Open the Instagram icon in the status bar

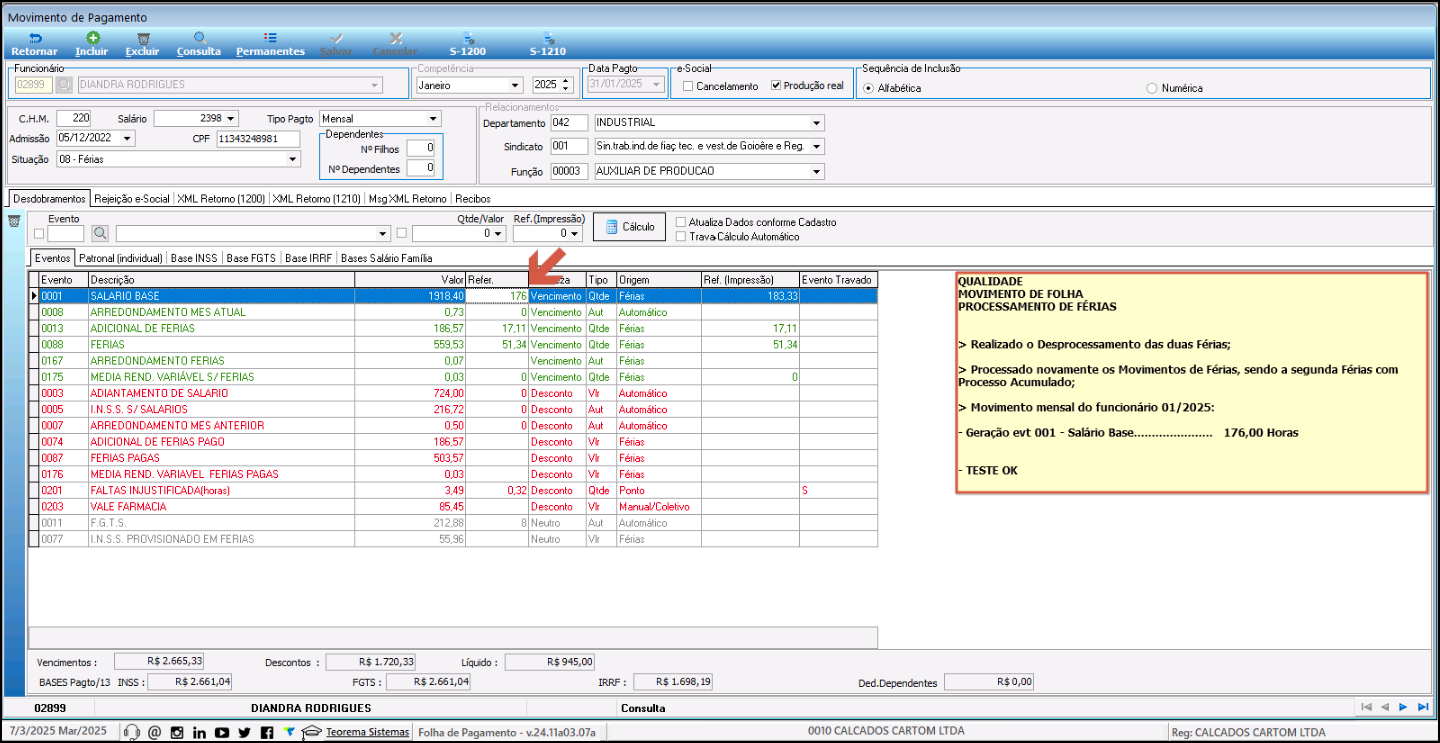[x=177, y=732]
